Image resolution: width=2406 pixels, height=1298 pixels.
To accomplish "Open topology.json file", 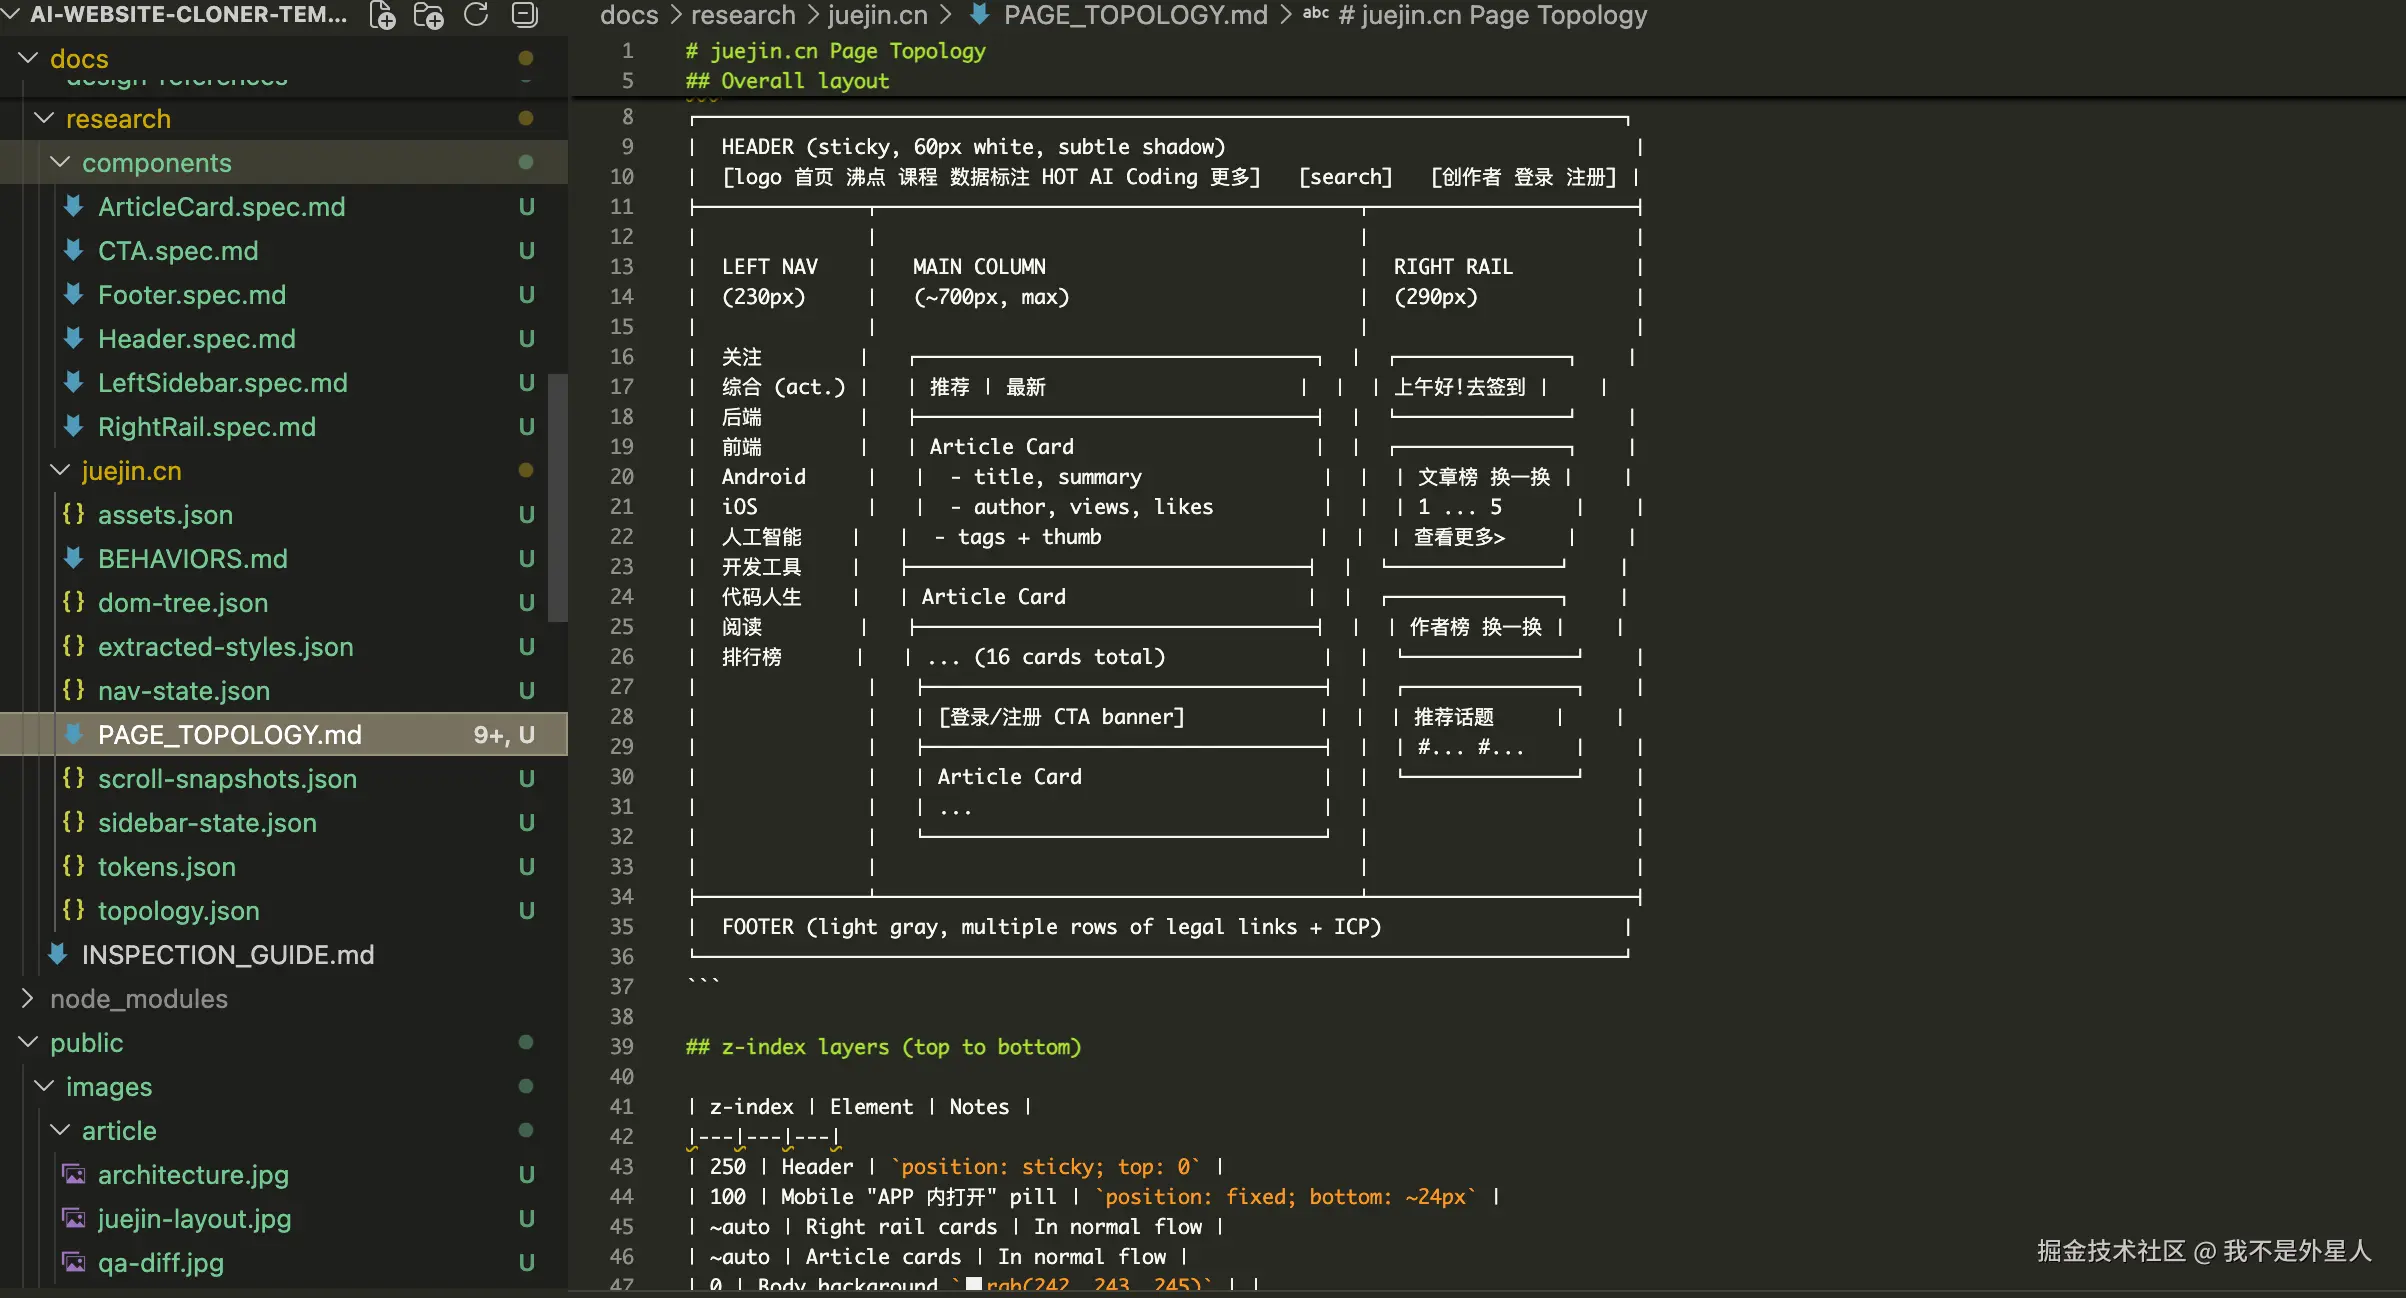I will [179, 910].
